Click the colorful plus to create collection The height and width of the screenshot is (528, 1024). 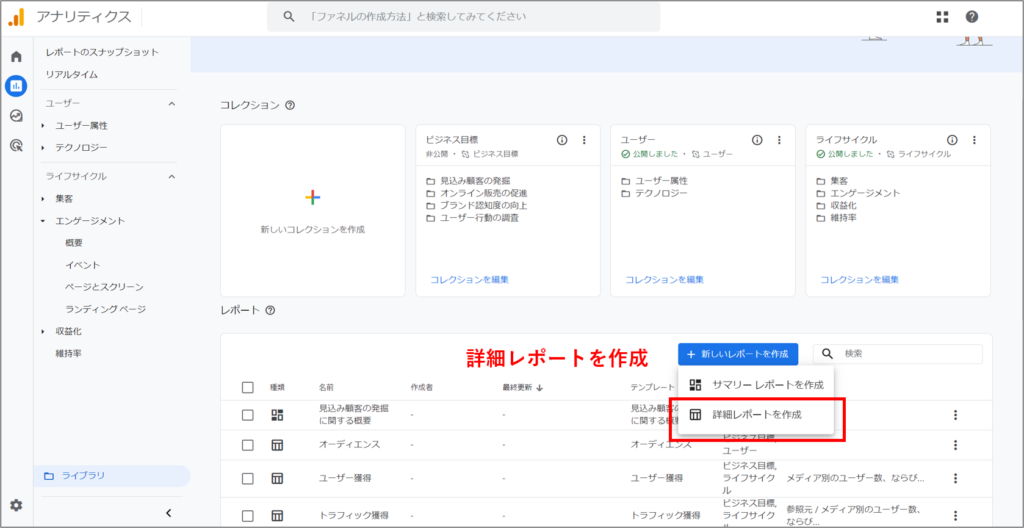click(x=313, y=197)
